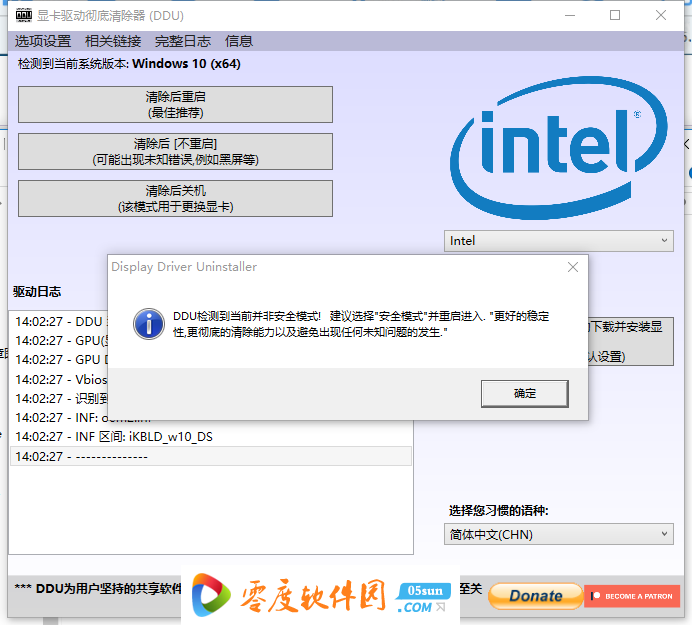Open the 完整日志 menu
This screenshot has height=625, width=692.
pos(183,41)
